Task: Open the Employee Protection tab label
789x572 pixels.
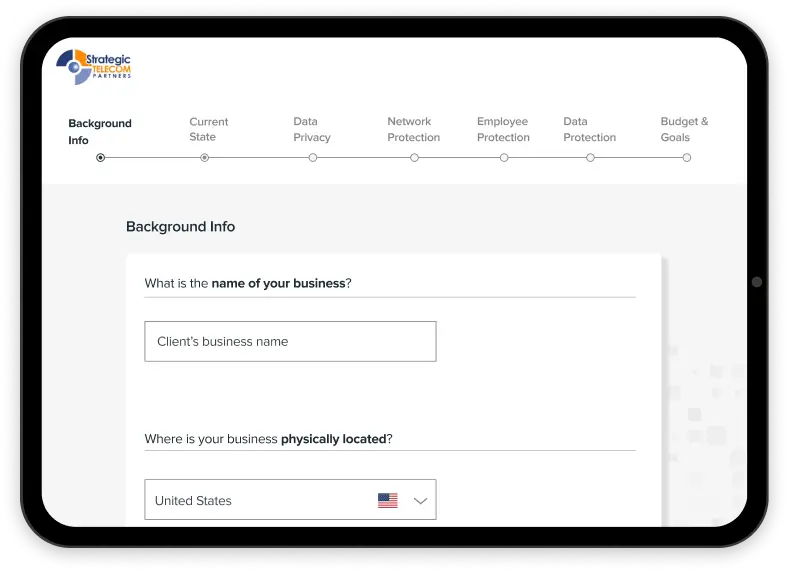Action: [x=503, y=129]
